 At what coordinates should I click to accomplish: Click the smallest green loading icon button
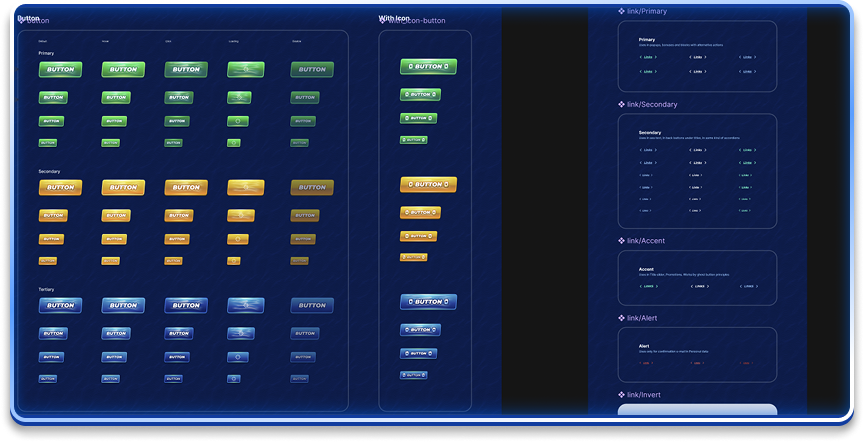point(234,143)
